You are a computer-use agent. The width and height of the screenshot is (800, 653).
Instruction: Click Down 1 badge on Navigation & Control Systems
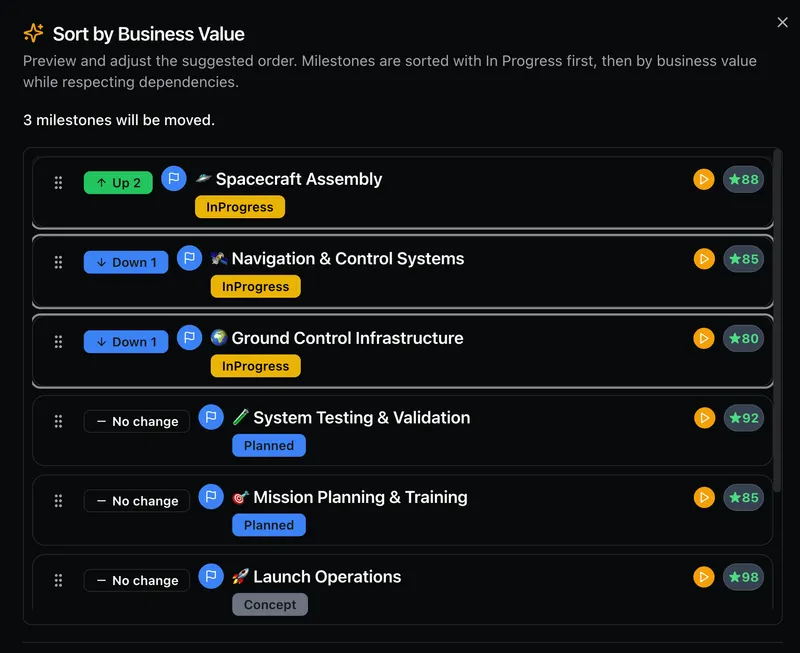126,262
